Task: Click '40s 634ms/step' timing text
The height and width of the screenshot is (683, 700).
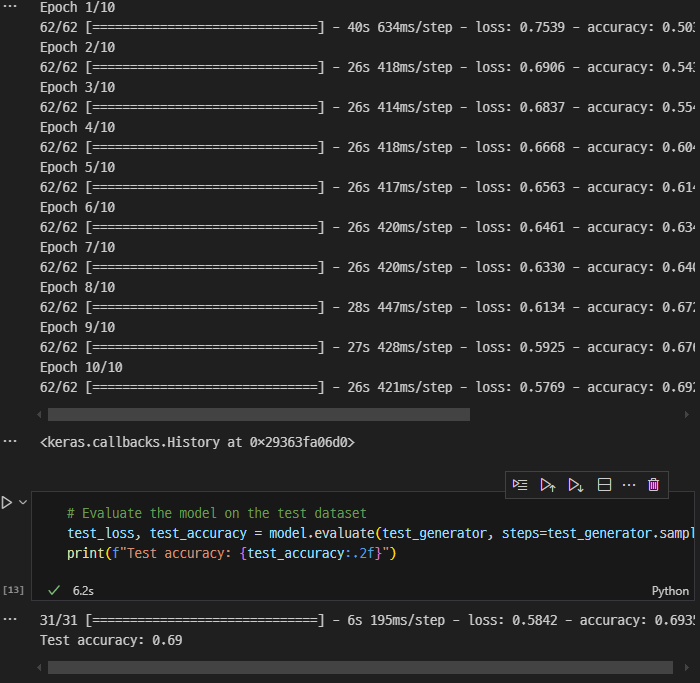Action: (x=400, y=27)
